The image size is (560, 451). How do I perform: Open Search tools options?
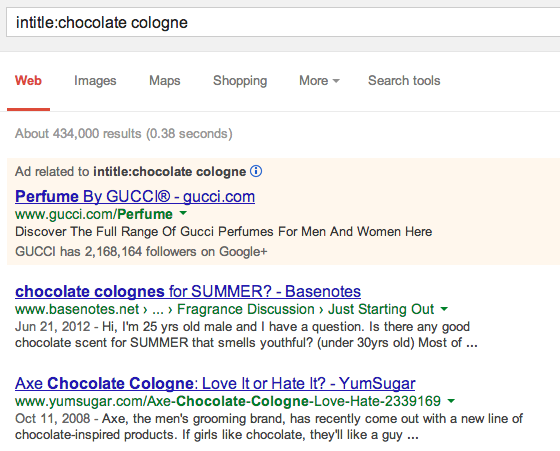coord(404,81)
